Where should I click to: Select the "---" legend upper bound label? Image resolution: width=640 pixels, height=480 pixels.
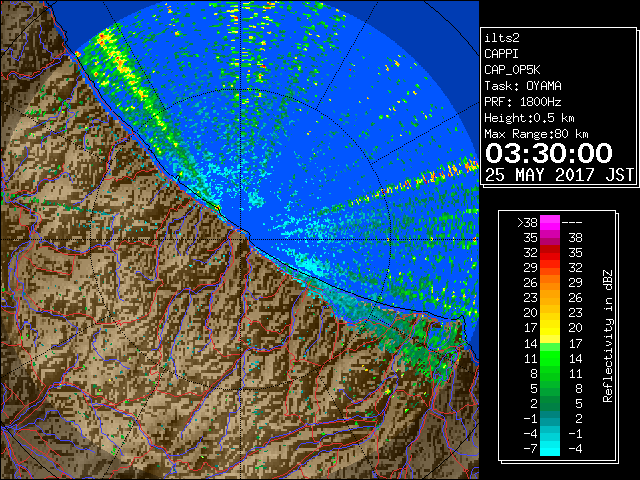[x=572, y=223]
